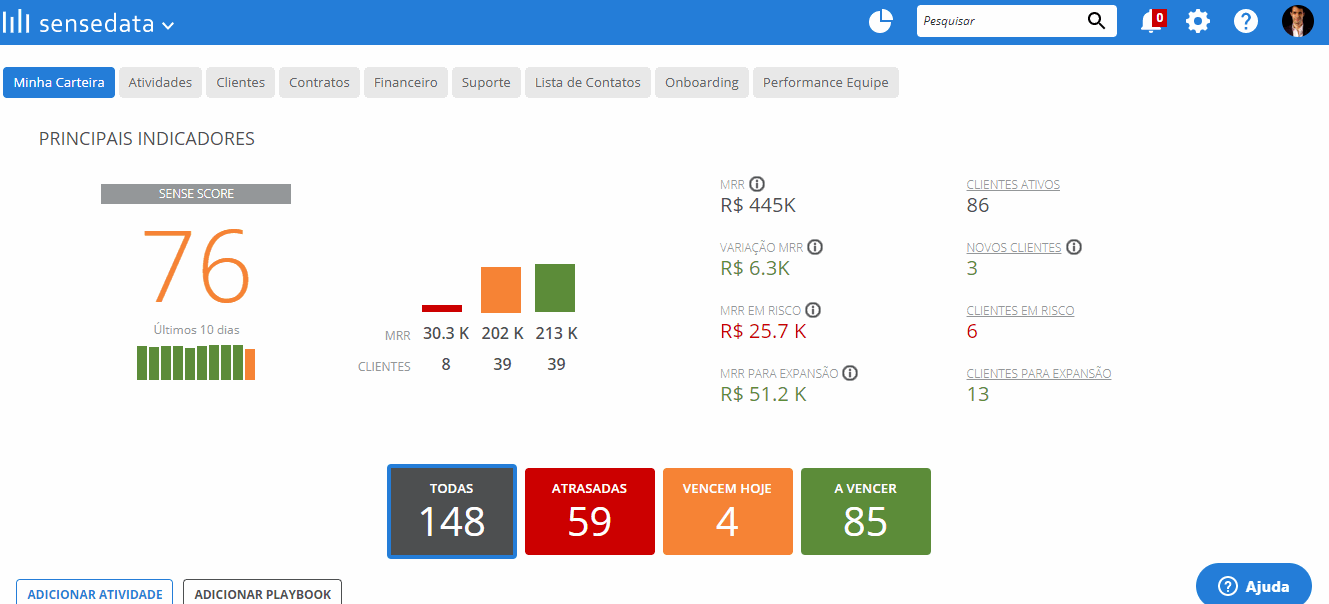Show info for Variação MRR
1329x604 pixels.
815,247
